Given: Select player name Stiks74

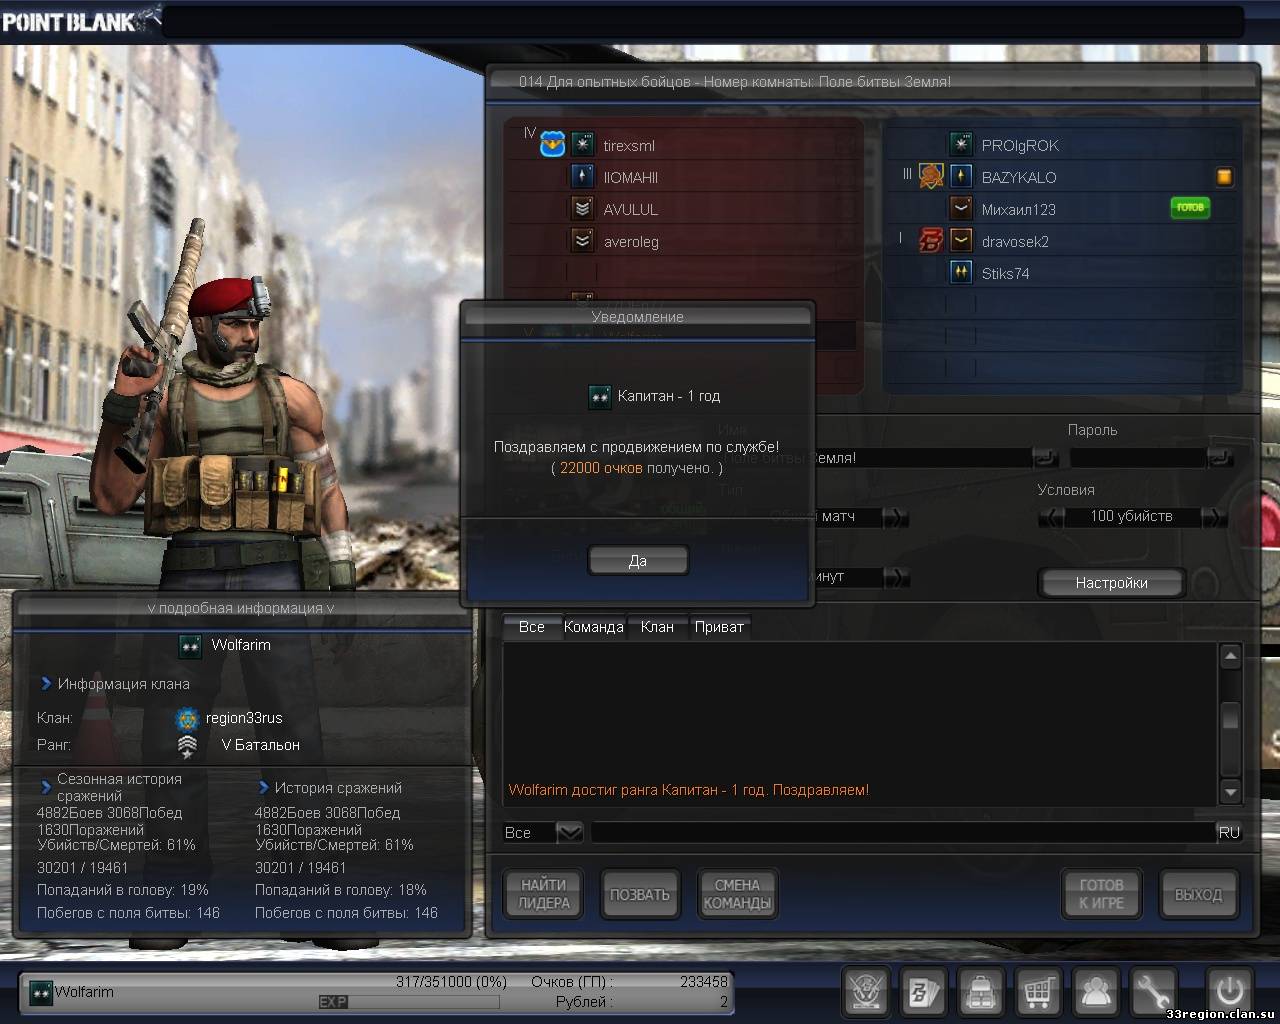Looking at the screenshot, I should point(1005,273).
